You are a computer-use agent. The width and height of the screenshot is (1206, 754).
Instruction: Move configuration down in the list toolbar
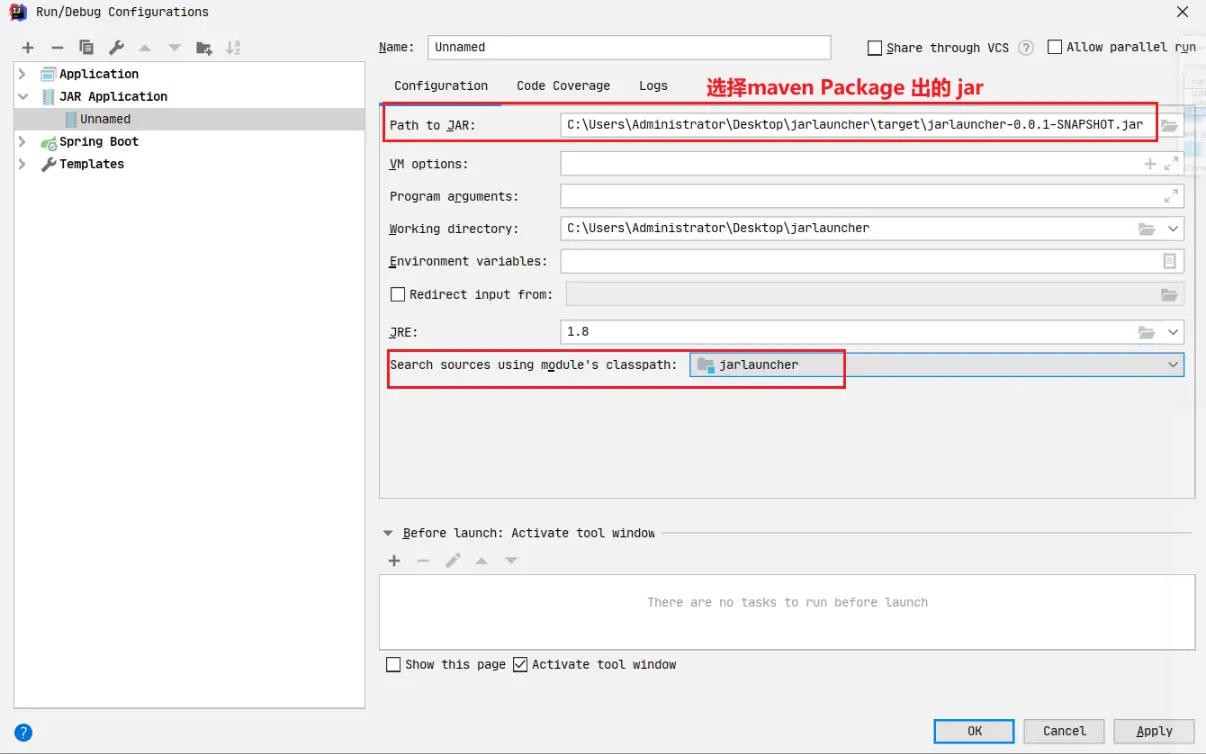pyautogui.click(x=174, y=48)
